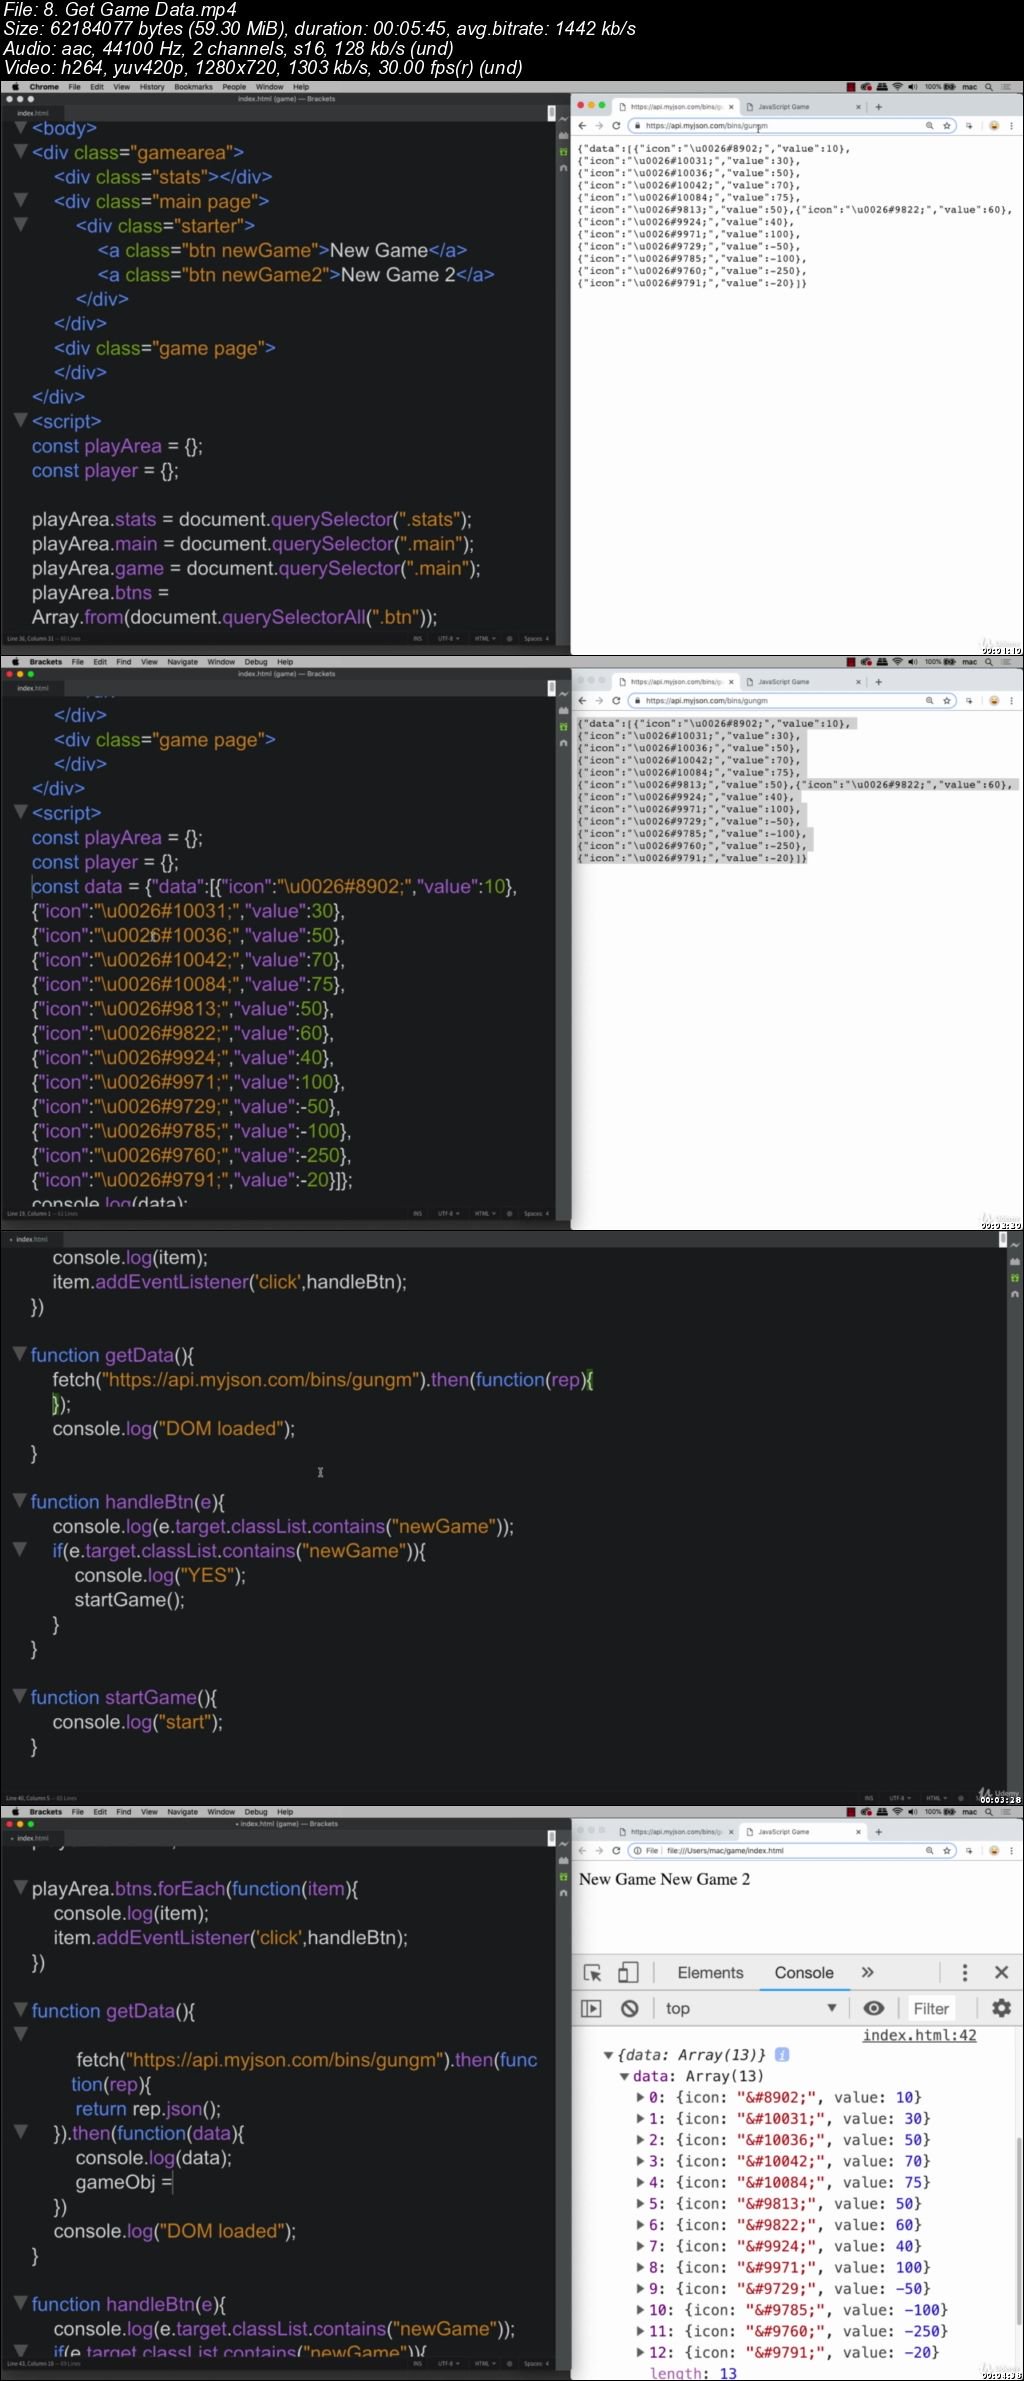Open the Chrome People menu

[x=234, y=87]
